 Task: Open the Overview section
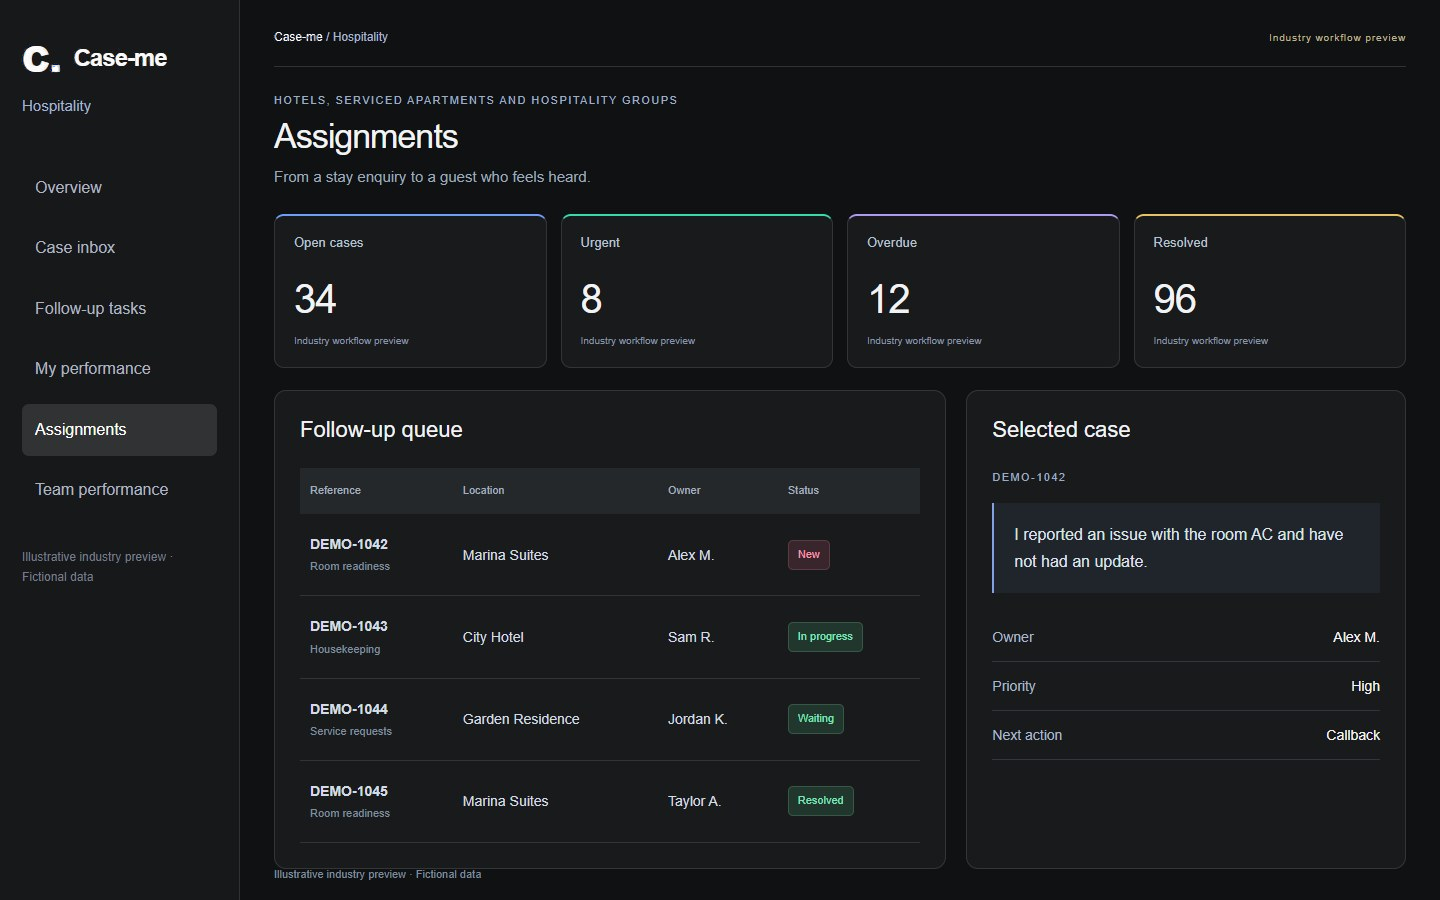point(119,188)
